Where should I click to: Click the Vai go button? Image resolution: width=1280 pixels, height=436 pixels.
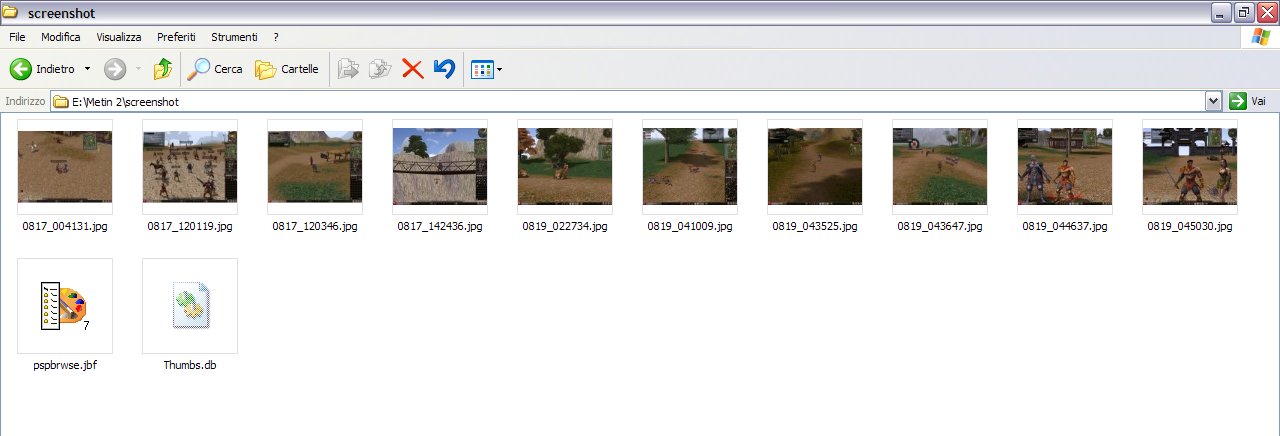point(1248,101)
